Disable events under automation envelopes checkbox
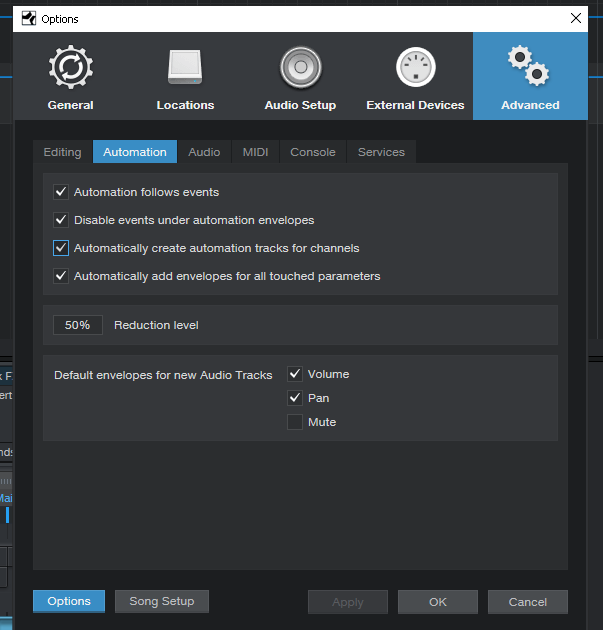This screenshot has height=630, width=603. tap(61, 220)
